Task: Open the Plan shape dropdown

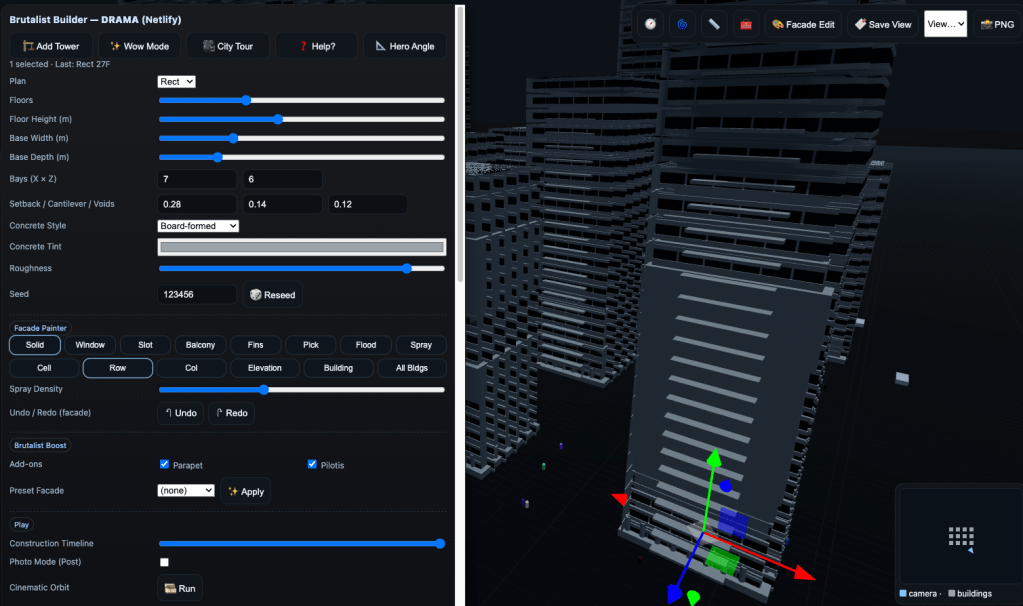Action: 176,81
